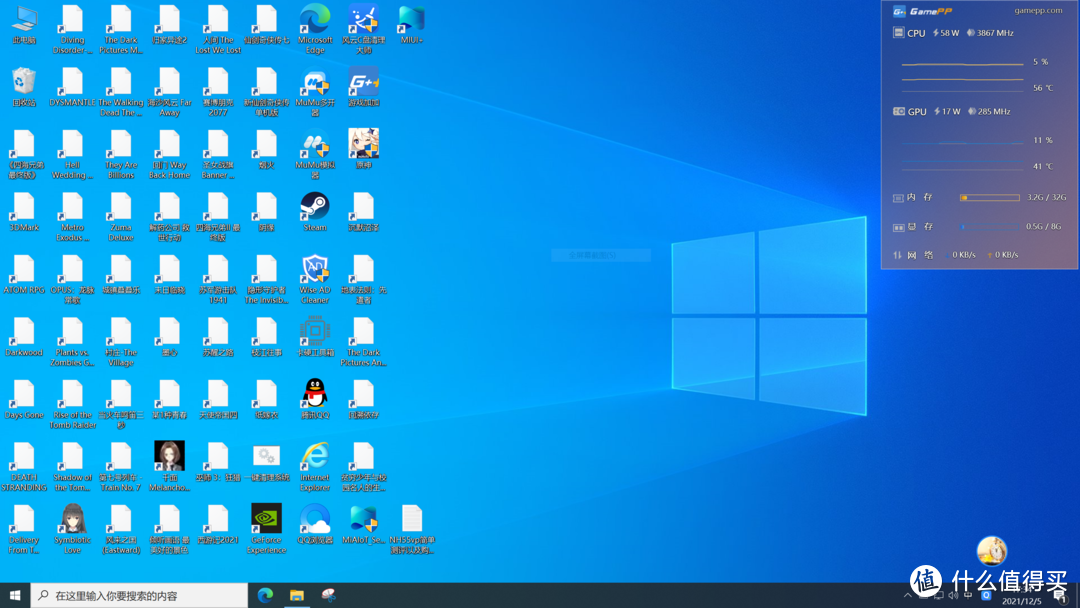Viewport: 1080px width, 608px height.
Task: Click the speaker volume icon in the tray
Action: pyautogui.click(x=953, y=595)
